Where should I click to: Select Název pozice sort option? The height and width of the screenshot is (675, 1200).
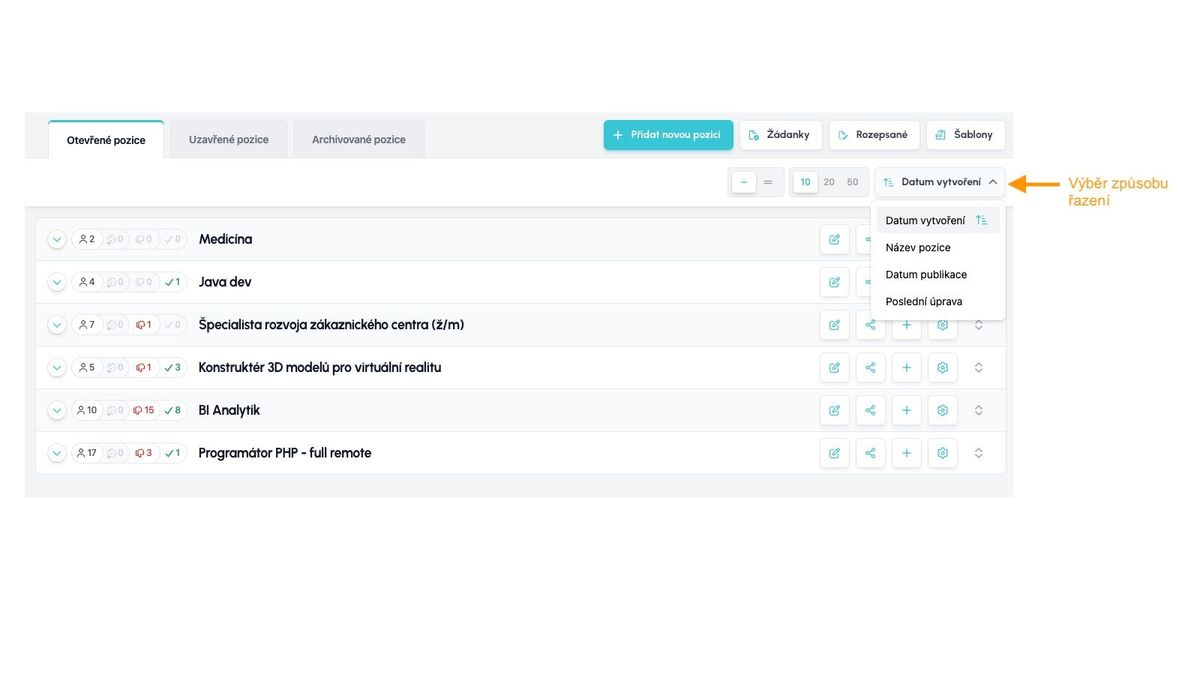coord(918,248)
